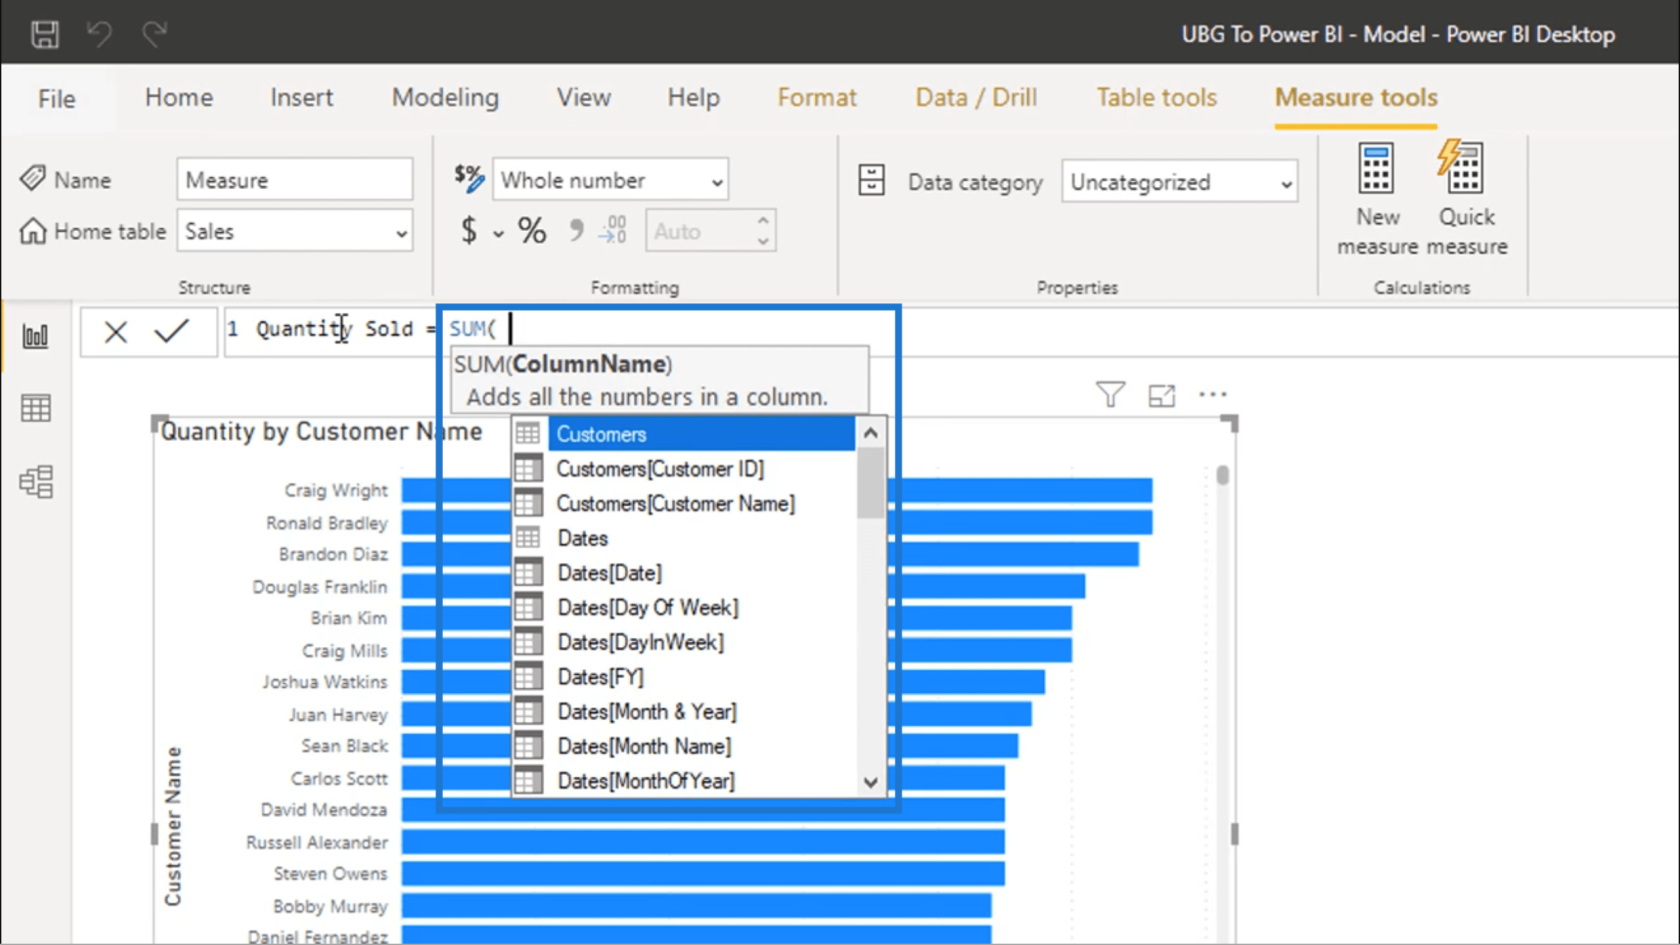Click the Name tag icon

pos(33,179)
